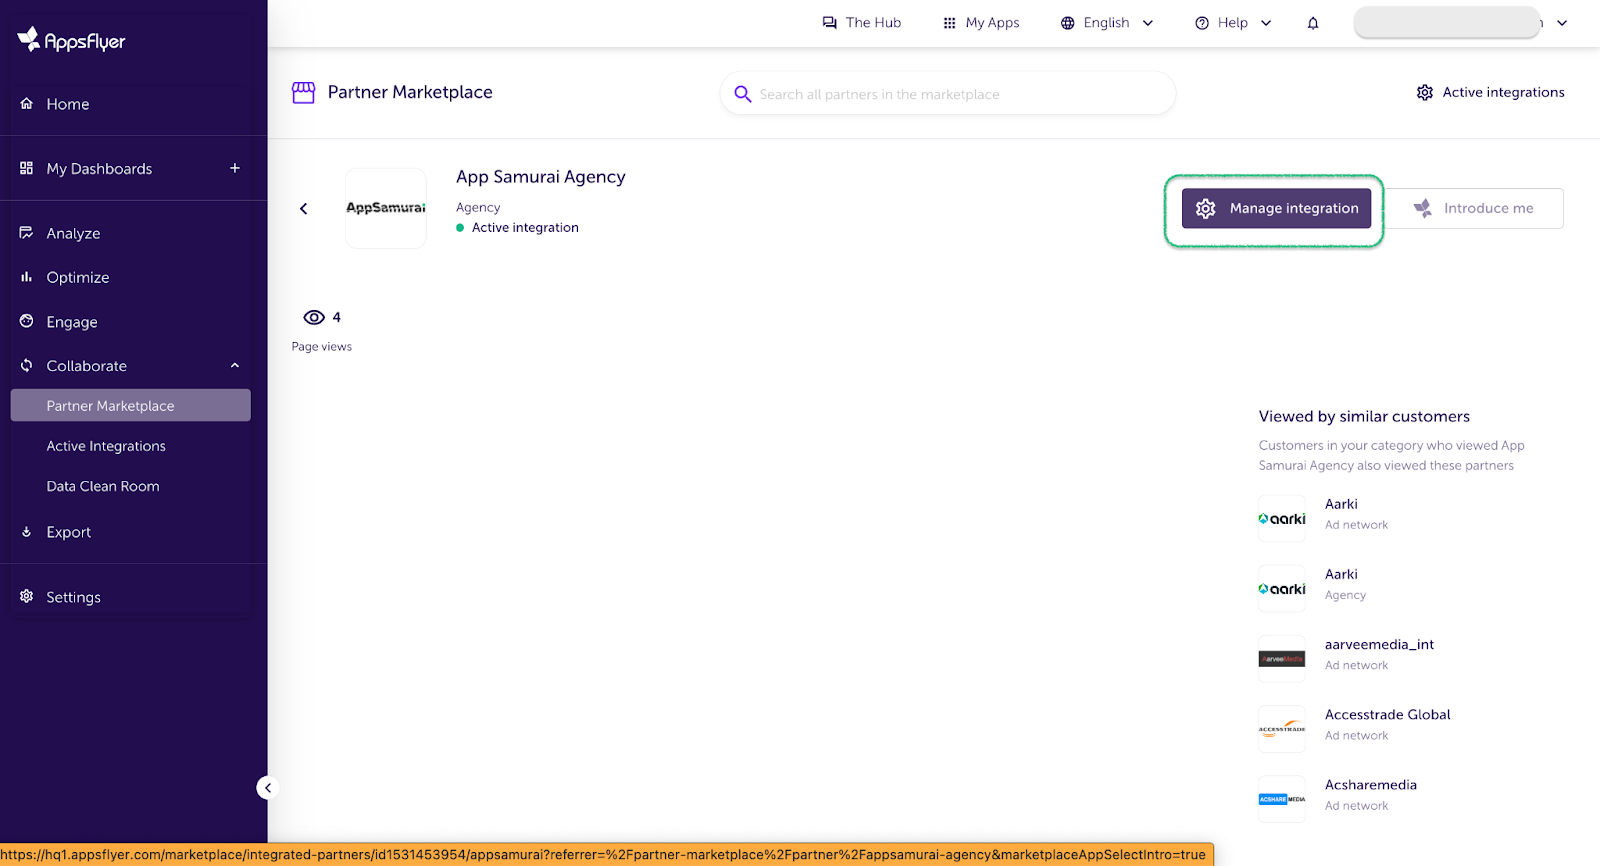Go back with the left arrow
Viewport: 1600px width, 866px height.
click(x=304, y=208)
